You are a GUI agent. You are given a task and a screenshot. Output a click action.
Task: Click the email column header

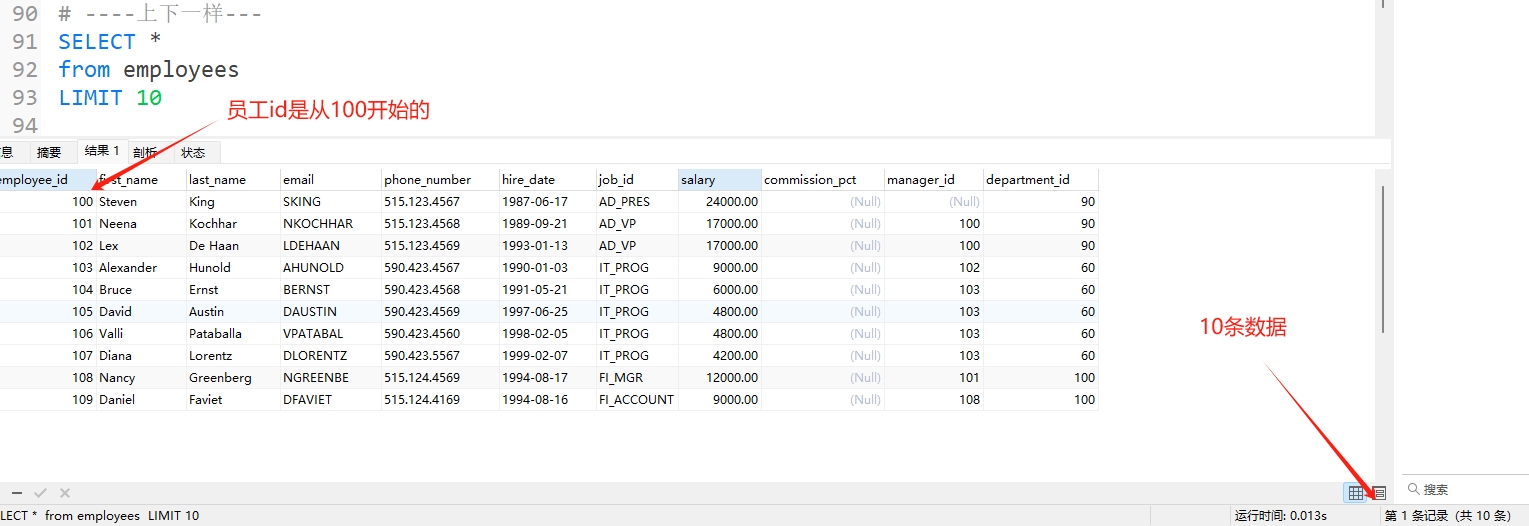[x=329, y=180]
